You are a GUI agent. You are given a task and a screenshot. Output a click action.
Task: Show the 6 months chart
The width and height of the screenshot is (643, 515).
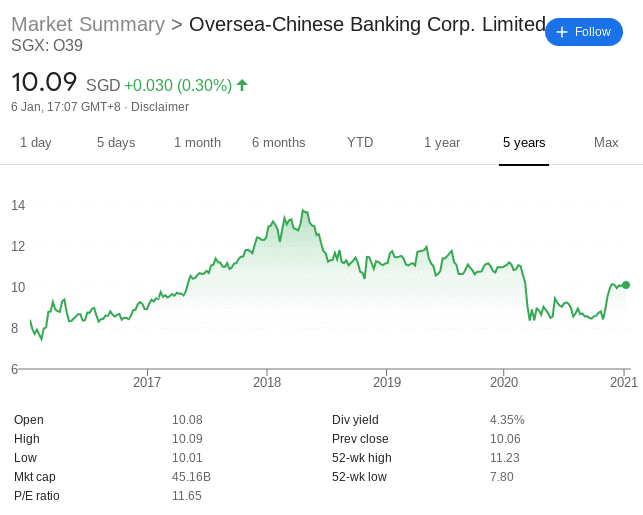point(278,142)
